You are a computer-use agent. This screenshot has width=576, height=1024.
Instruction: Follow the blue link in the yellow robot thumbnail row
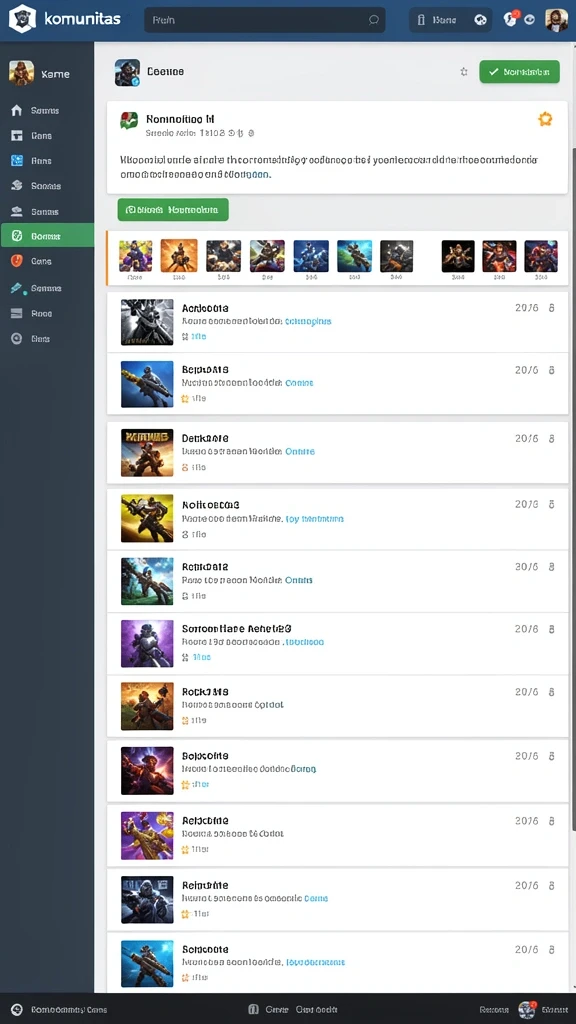point(315,519)
